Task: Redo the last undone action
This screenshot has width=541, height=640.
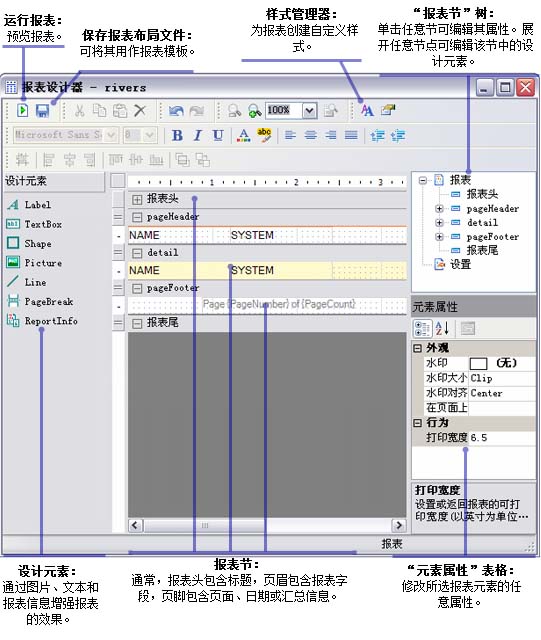Action: [197, 111]
